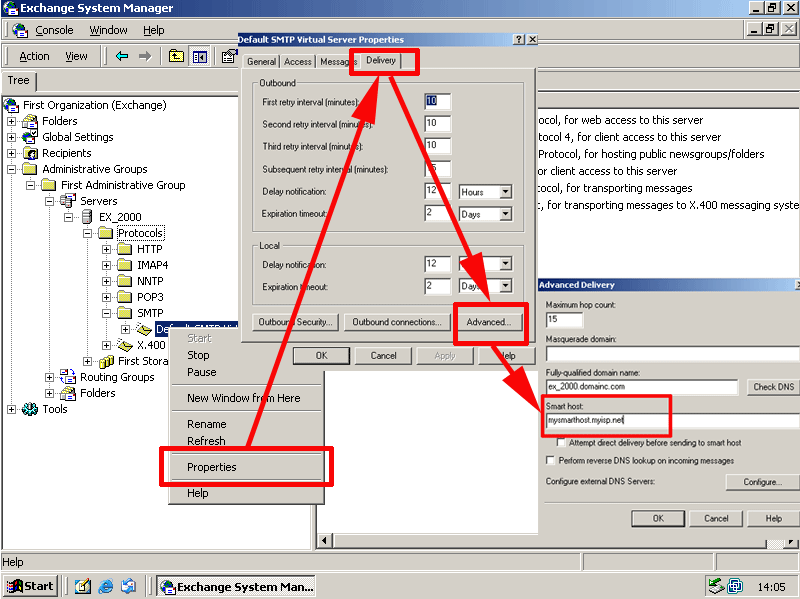The image size is (800, 599).
Task: Expand the NNTP node
Action: point(106,281)
